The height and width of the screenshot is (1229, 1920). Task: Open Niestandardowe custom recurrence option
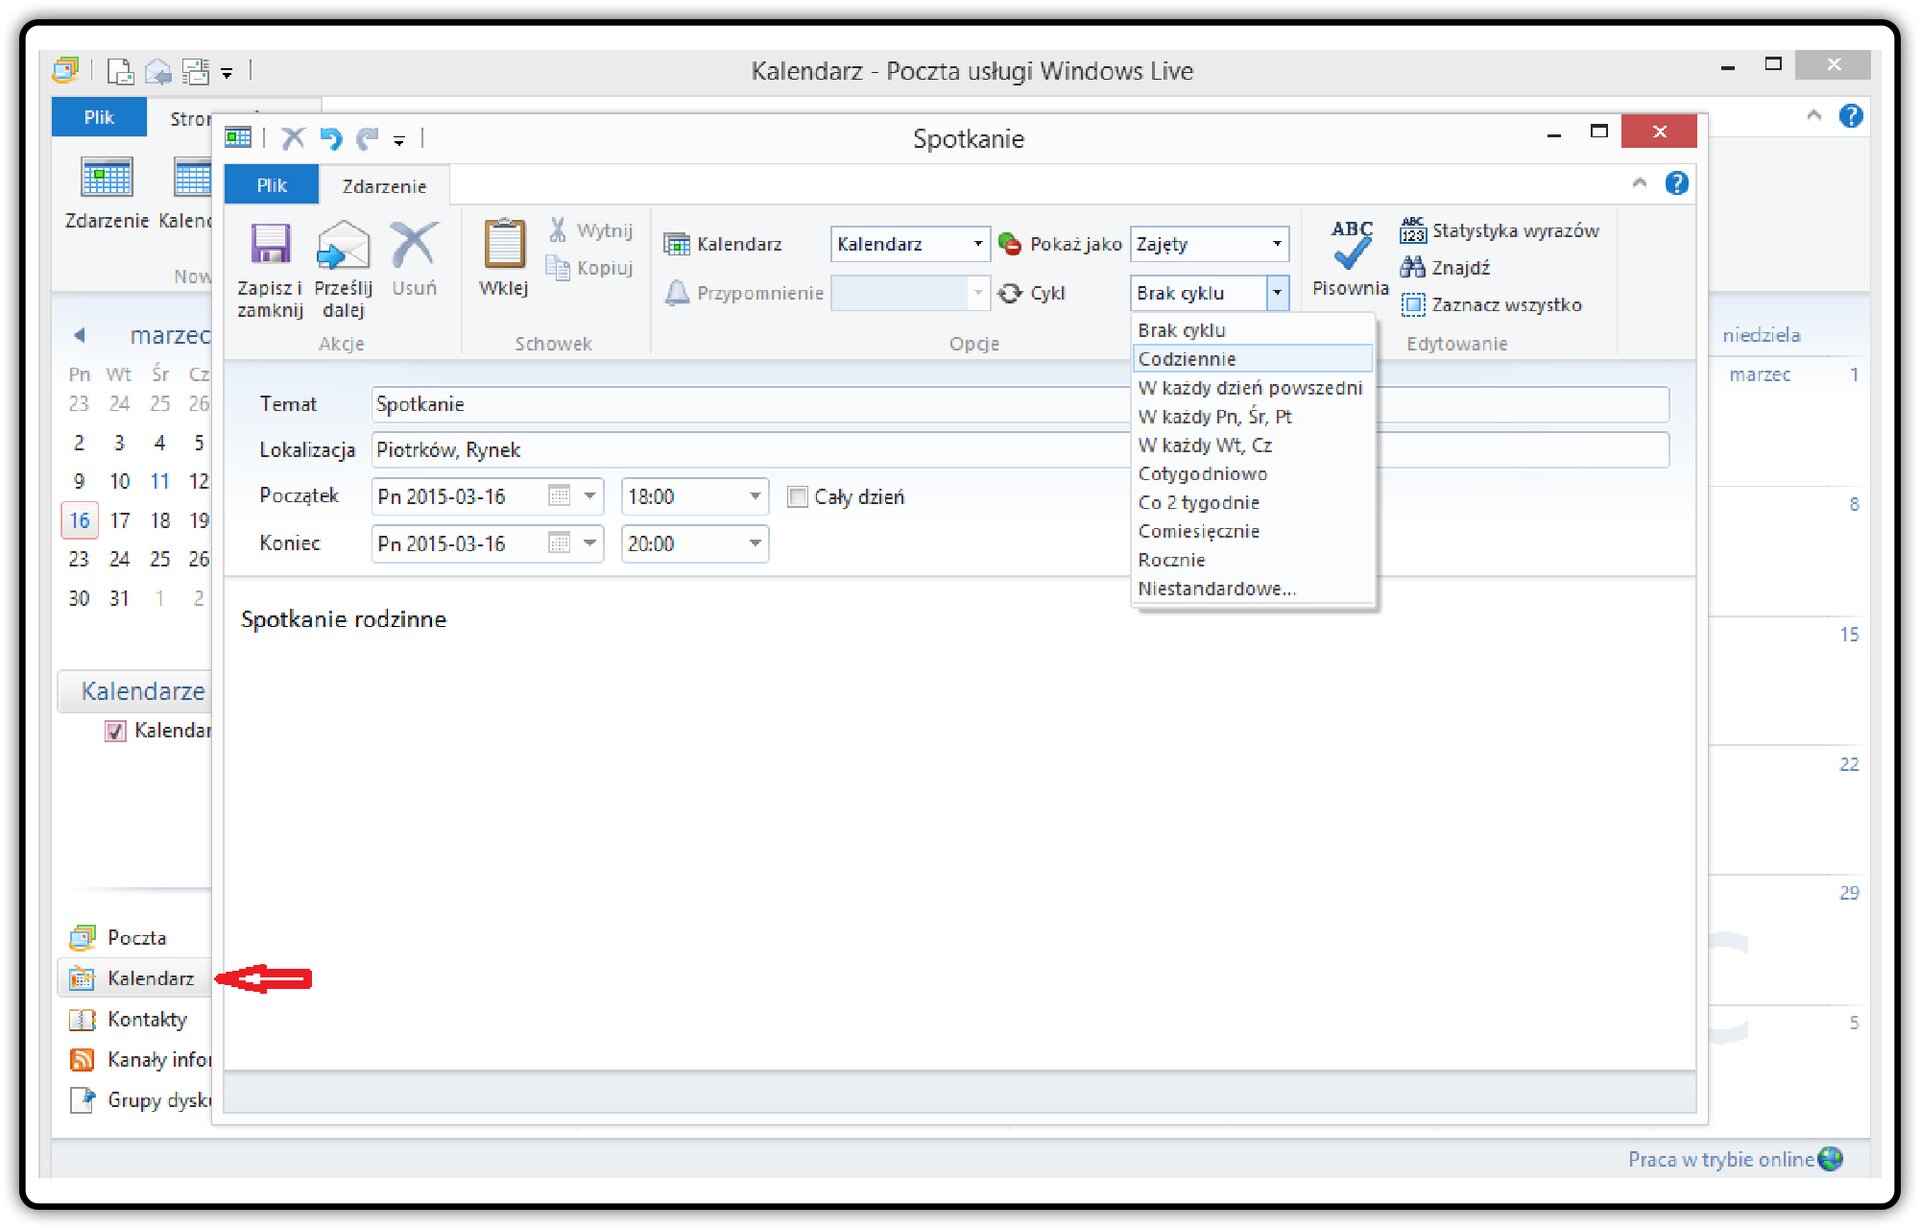click(1253, 588)
